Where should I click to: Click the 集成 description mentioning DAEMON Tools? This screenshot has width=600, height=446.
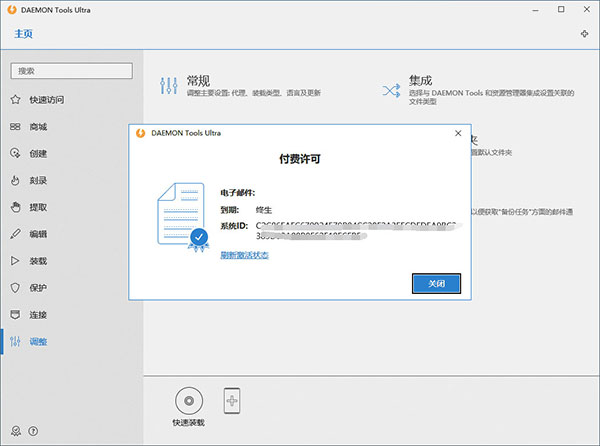[491, 97]
